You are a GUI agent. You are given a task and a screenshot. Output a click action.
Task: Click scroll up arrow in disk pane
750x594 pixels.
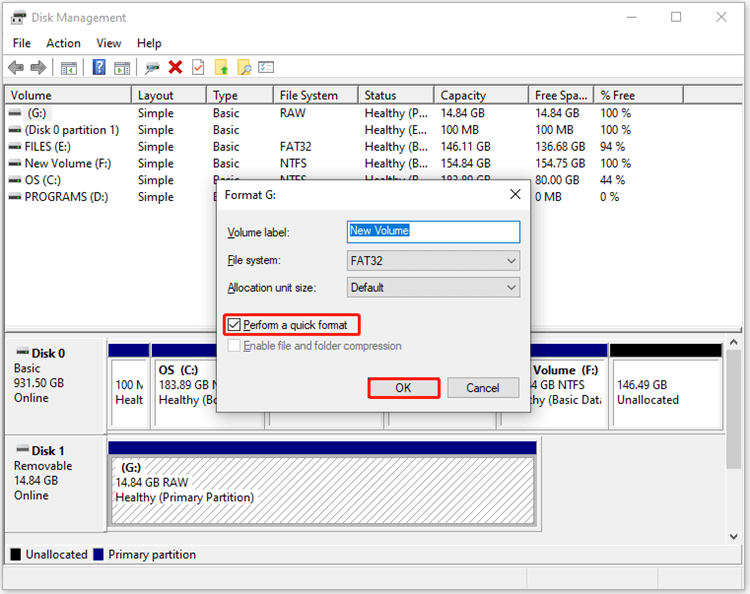coord(733,342)
